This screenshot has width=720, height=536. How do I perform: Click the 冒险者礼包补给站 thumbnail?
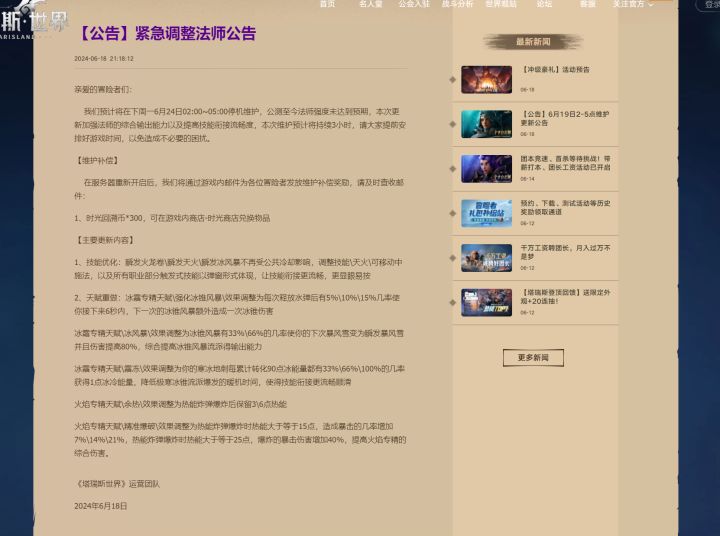point(486,213)
